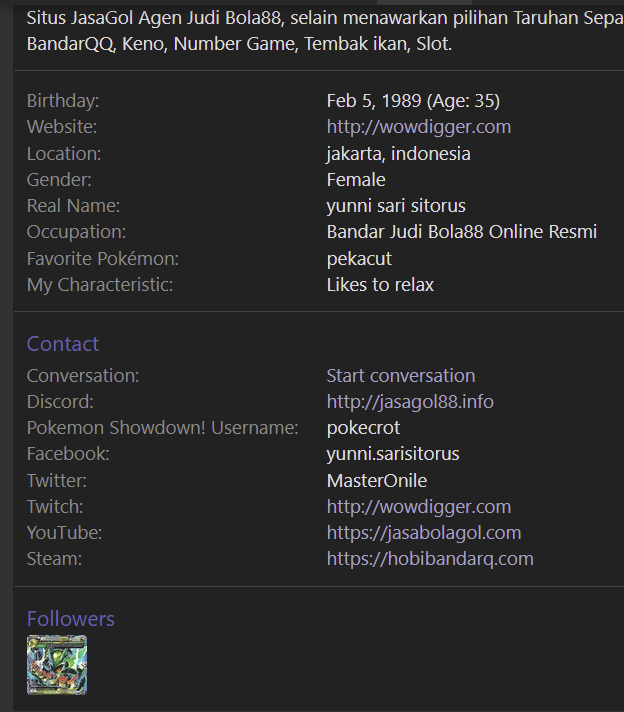Click the Steam: label
The width and height of the screenshot is (624, 712).
[x=54, y=559]
